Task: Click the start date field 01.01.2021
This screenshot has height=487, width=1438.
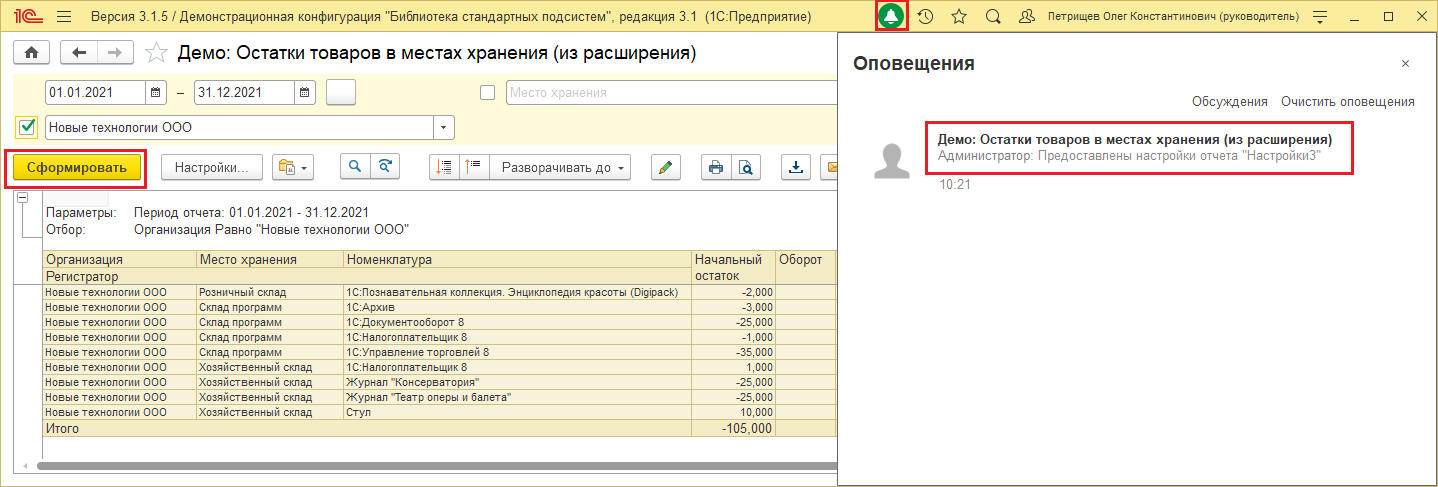Action: coord(95,92)
